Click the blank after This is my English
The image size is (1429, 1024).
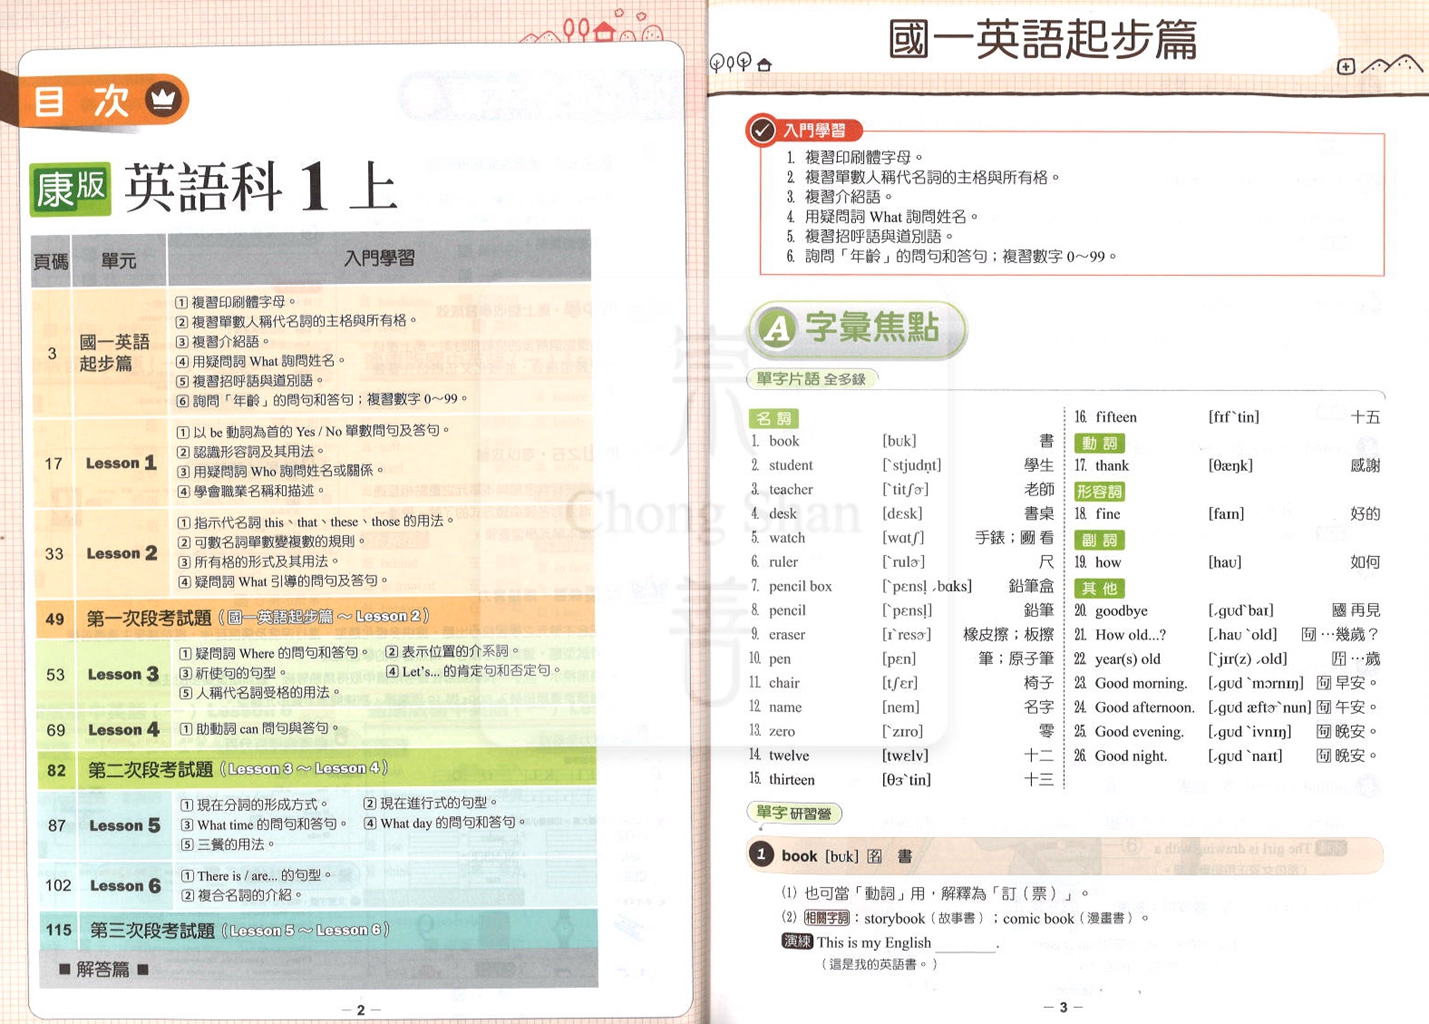965,944
